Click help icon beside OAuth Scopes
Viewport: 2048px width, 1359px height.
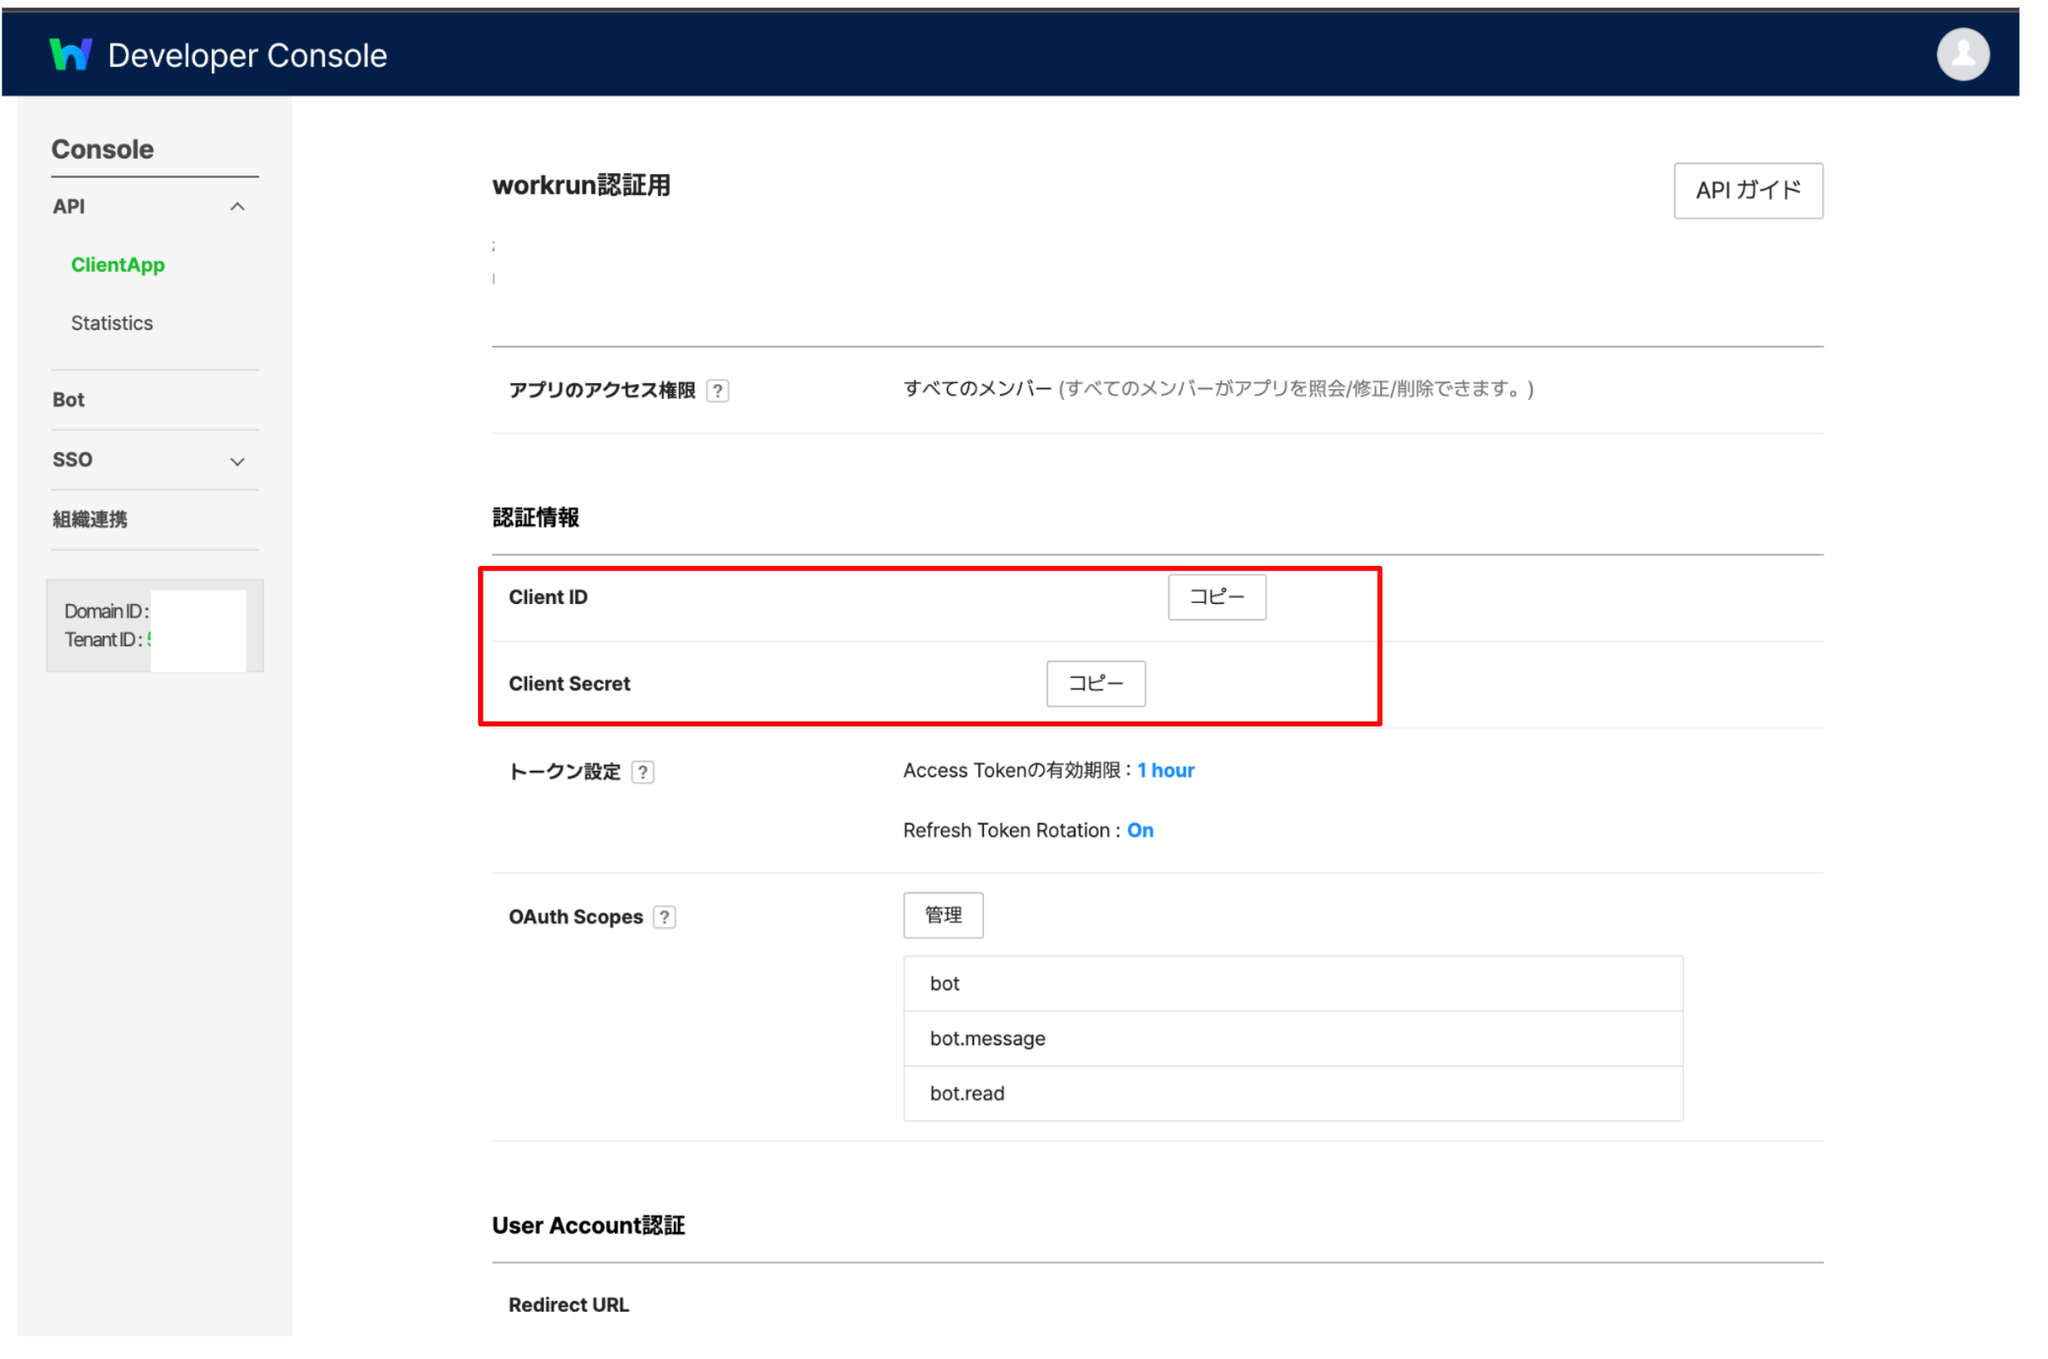click(664, 917)
